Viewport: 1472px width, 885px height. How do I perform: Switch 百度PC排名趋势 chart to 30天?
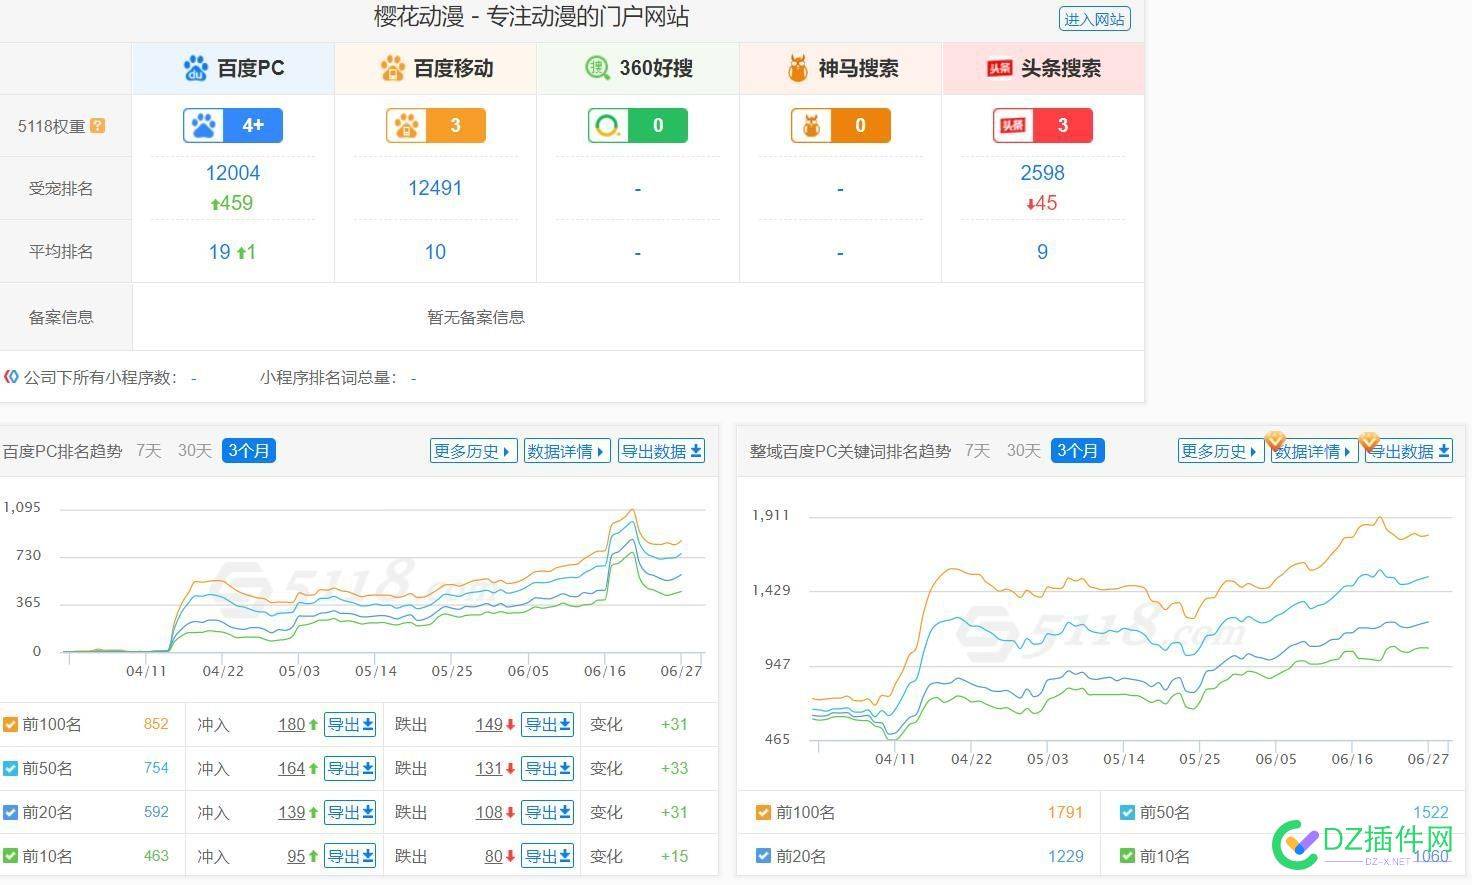[x=194, y=451]
